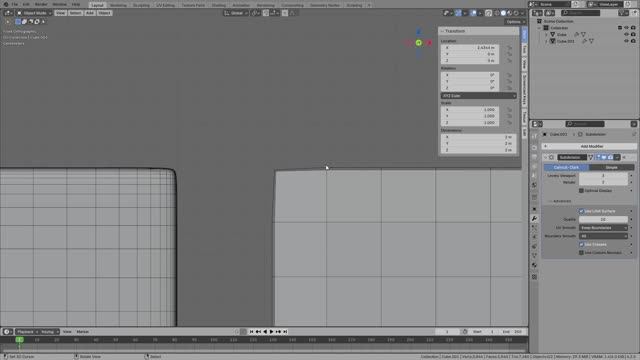Select the Simple subdivision type
The image size is (640, 360).
[x=611, y=167]
